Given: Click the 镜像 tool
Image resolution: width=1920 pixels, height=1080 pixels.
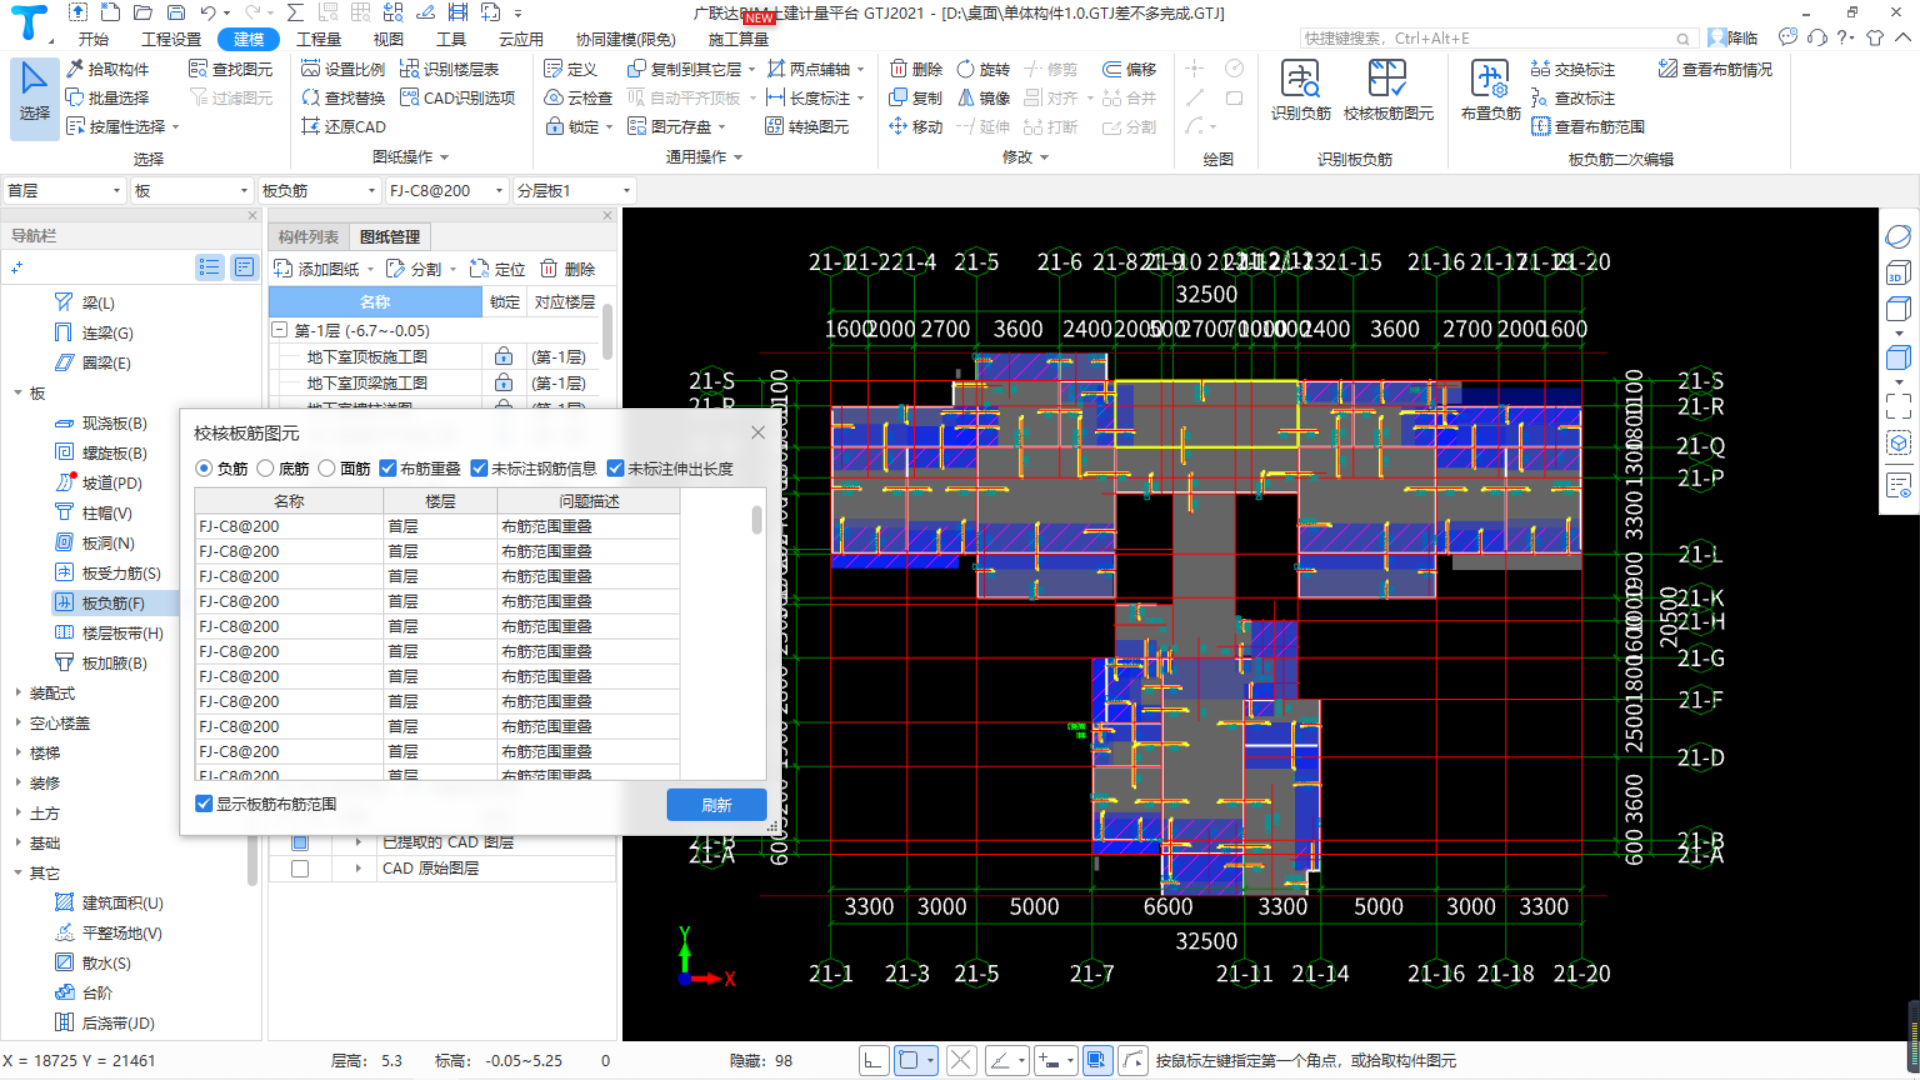Looking at the screenshot, I should coord(984,98).
